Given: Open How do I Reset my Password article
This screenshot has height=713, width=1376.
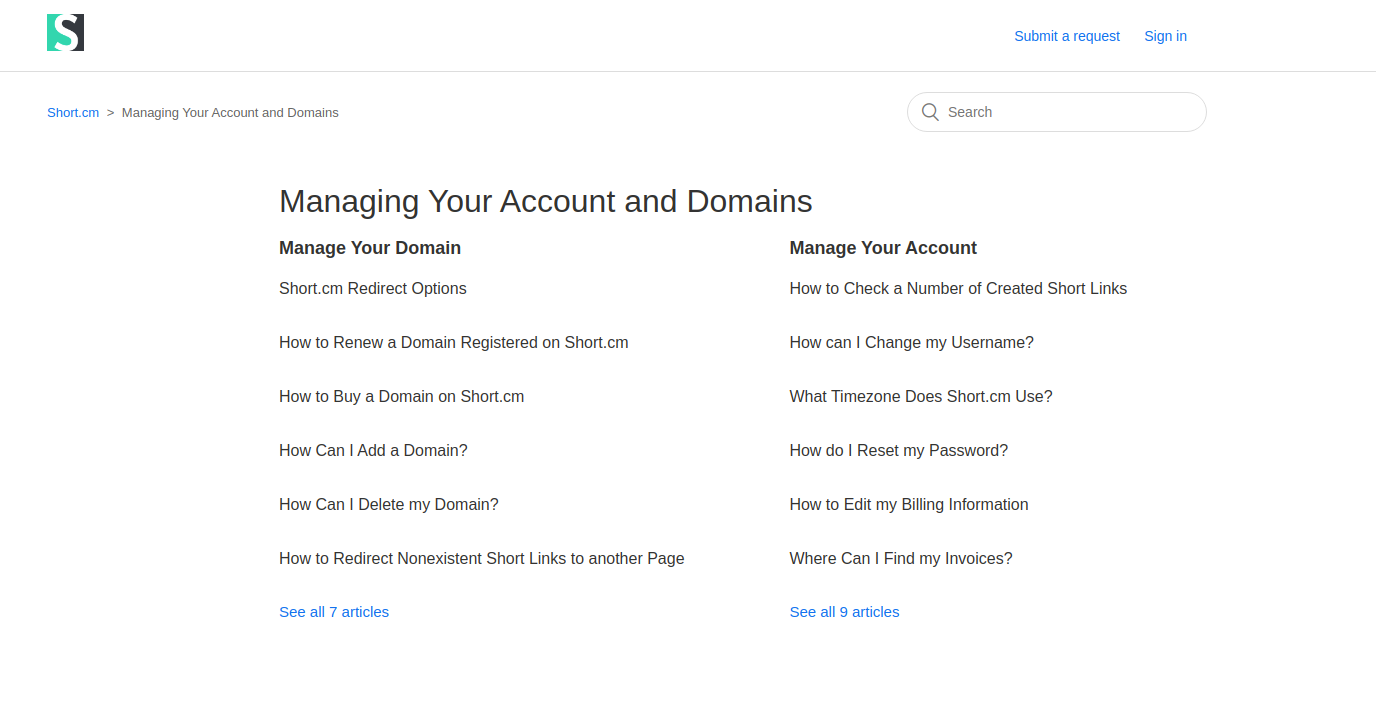Looking at the screenshot, I should [x=899, y=450].
